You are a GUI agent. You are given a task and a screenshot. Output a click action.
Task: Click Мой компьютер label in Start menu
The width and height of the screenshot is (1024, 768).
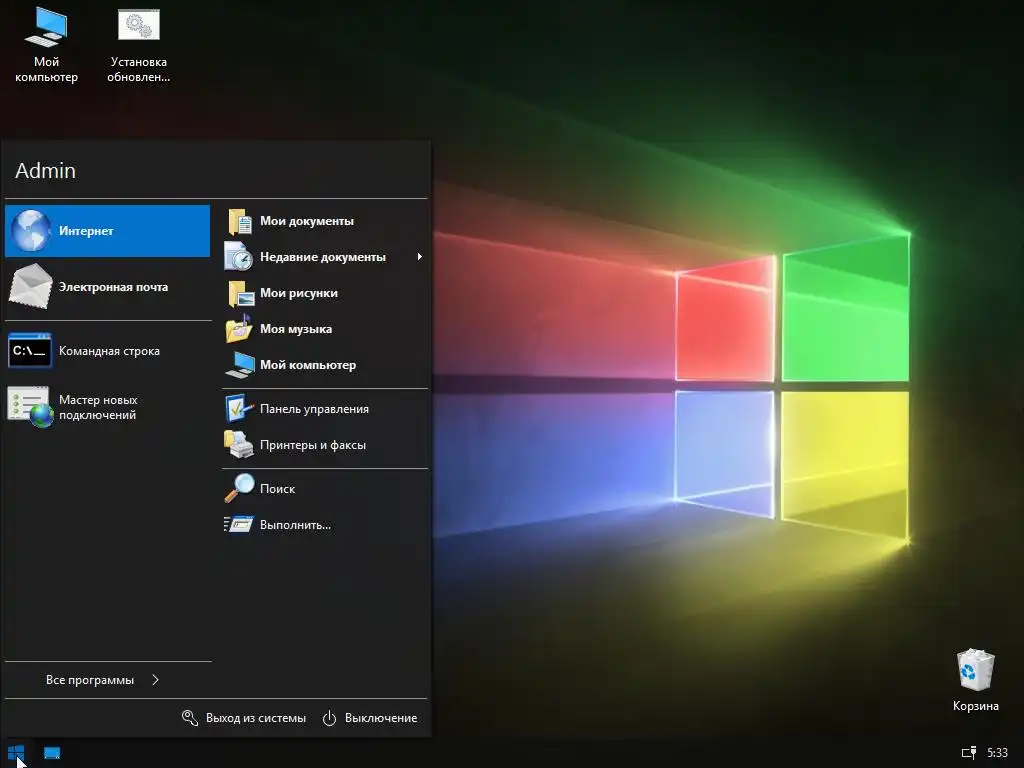[308, 364]
